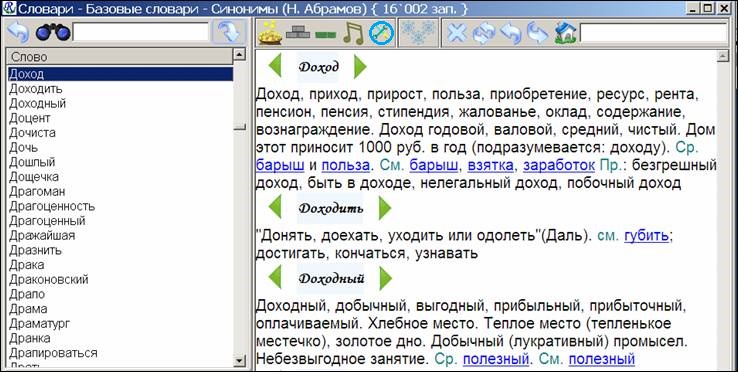This screenshot has height=372, width=738.
Task: Click the snowflakes toolbar icon
Action: point(418,33)
